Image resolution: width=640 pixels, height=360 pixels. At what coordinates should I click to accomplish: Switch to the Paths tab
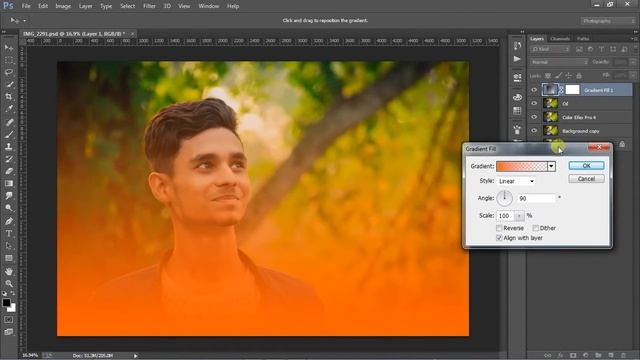[583, 39]
